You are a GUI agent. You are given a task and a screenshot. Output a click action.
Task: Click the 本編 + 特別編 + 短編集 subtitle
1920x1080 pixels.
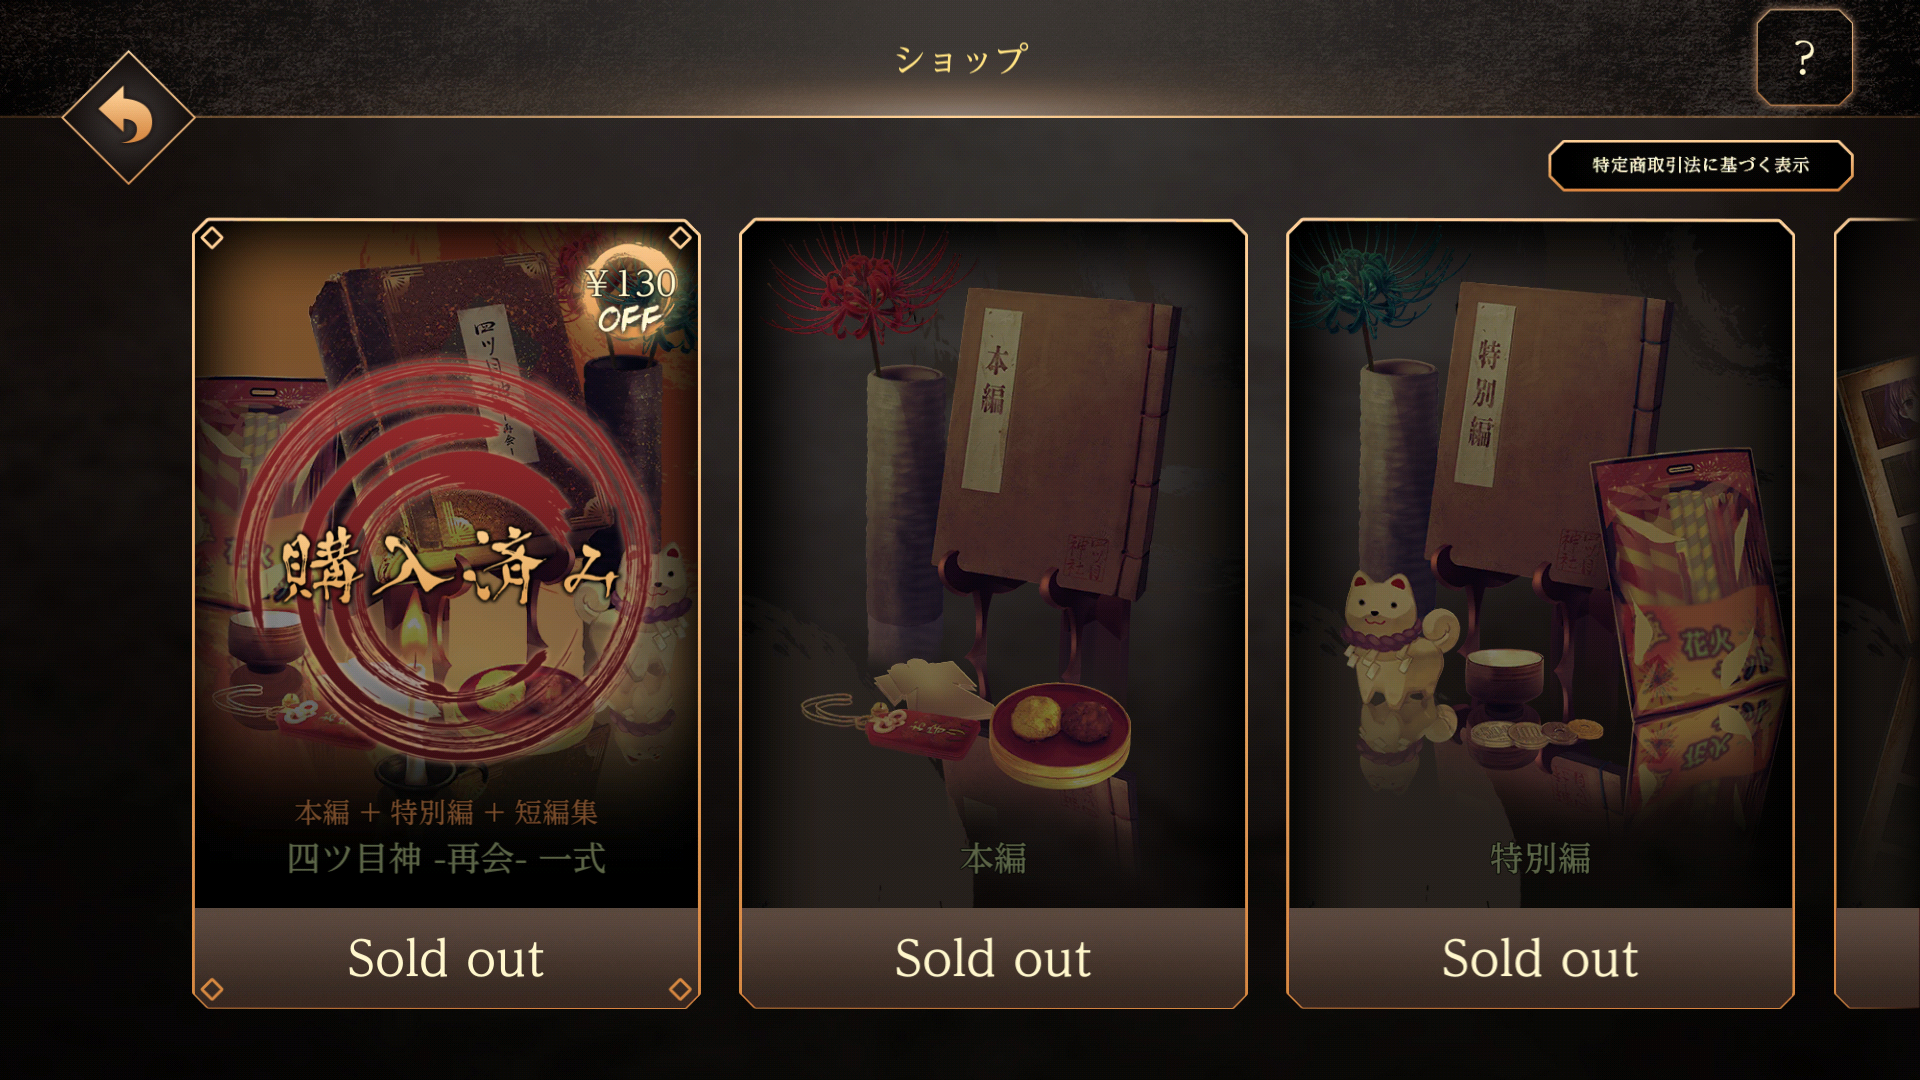pos(446,812)
